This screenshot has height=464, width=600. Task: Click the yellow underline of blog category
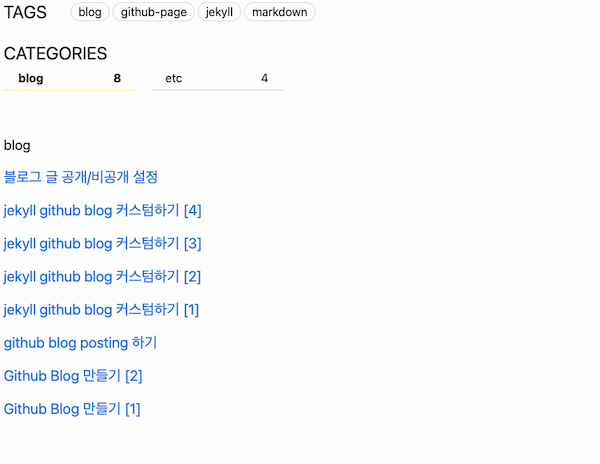tap(70, 90)
